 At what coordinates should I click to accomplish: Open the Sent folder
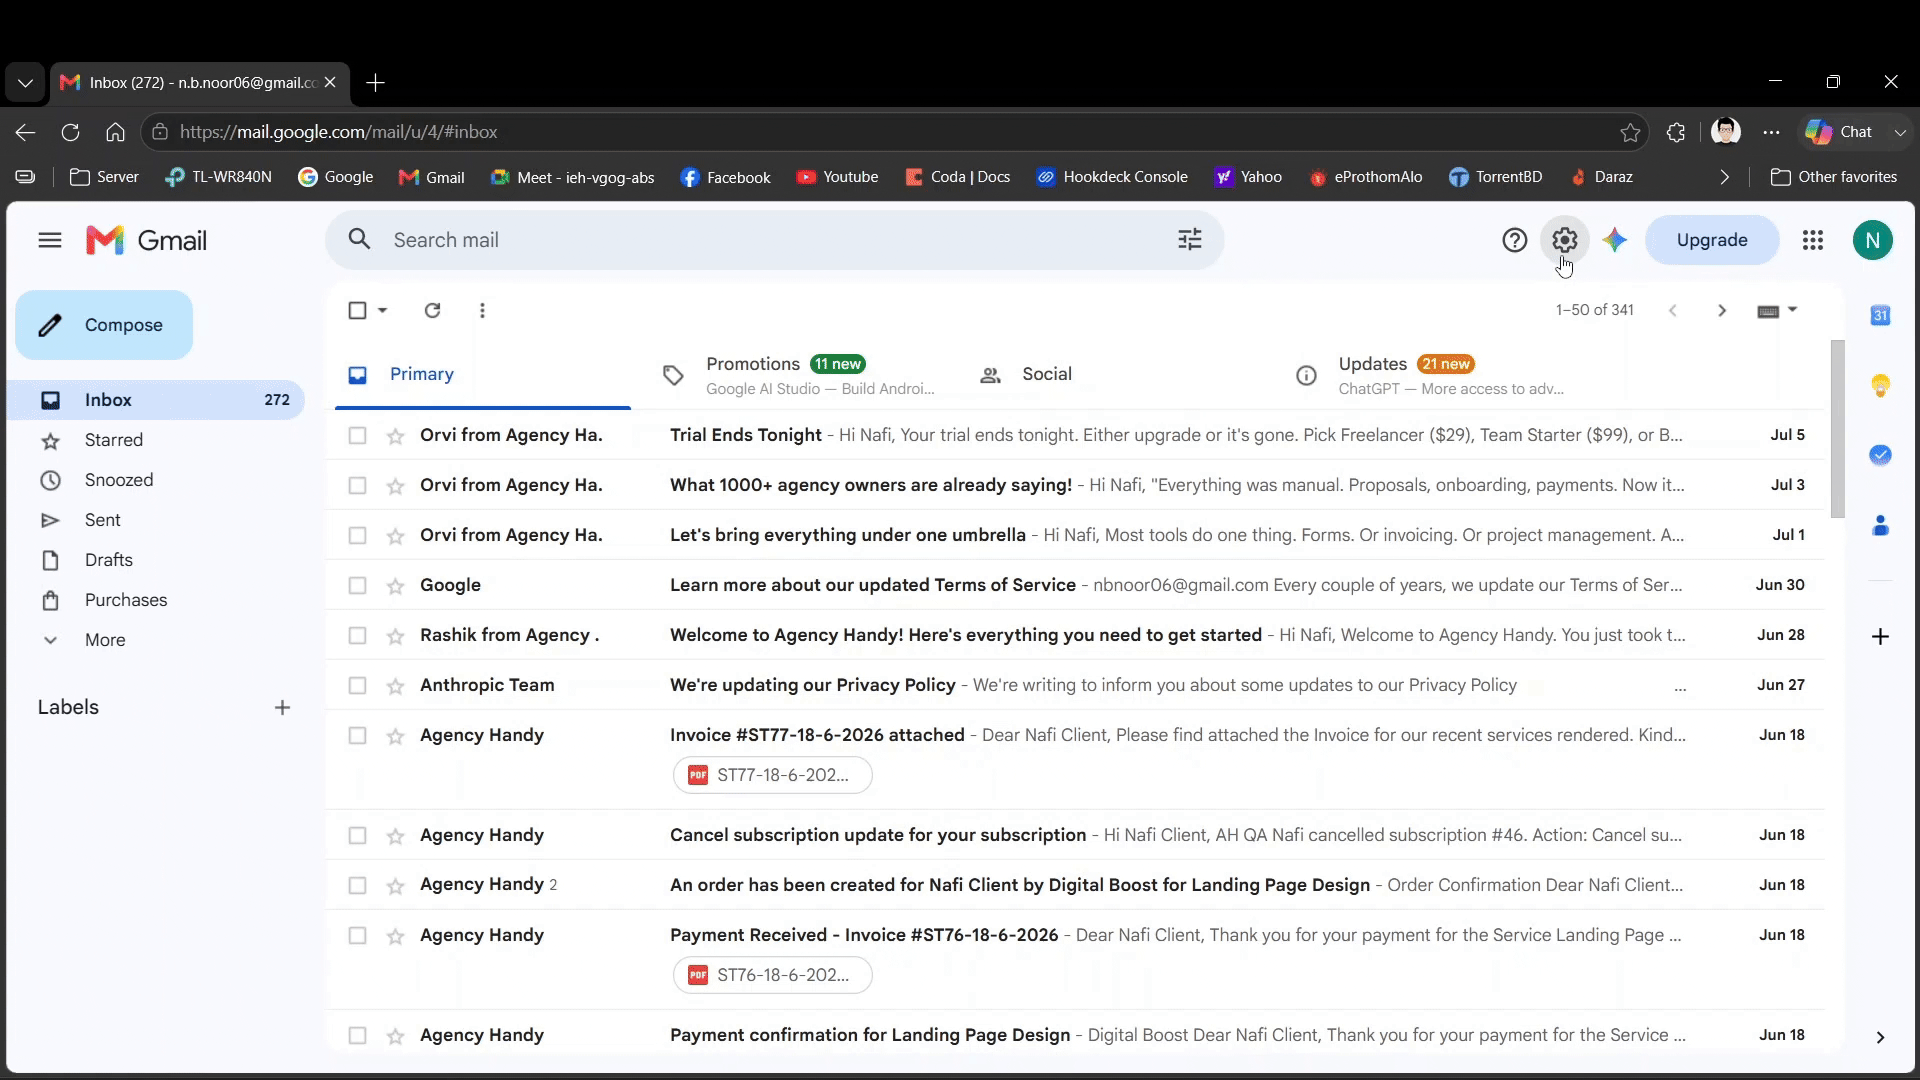tap(102, 520)
